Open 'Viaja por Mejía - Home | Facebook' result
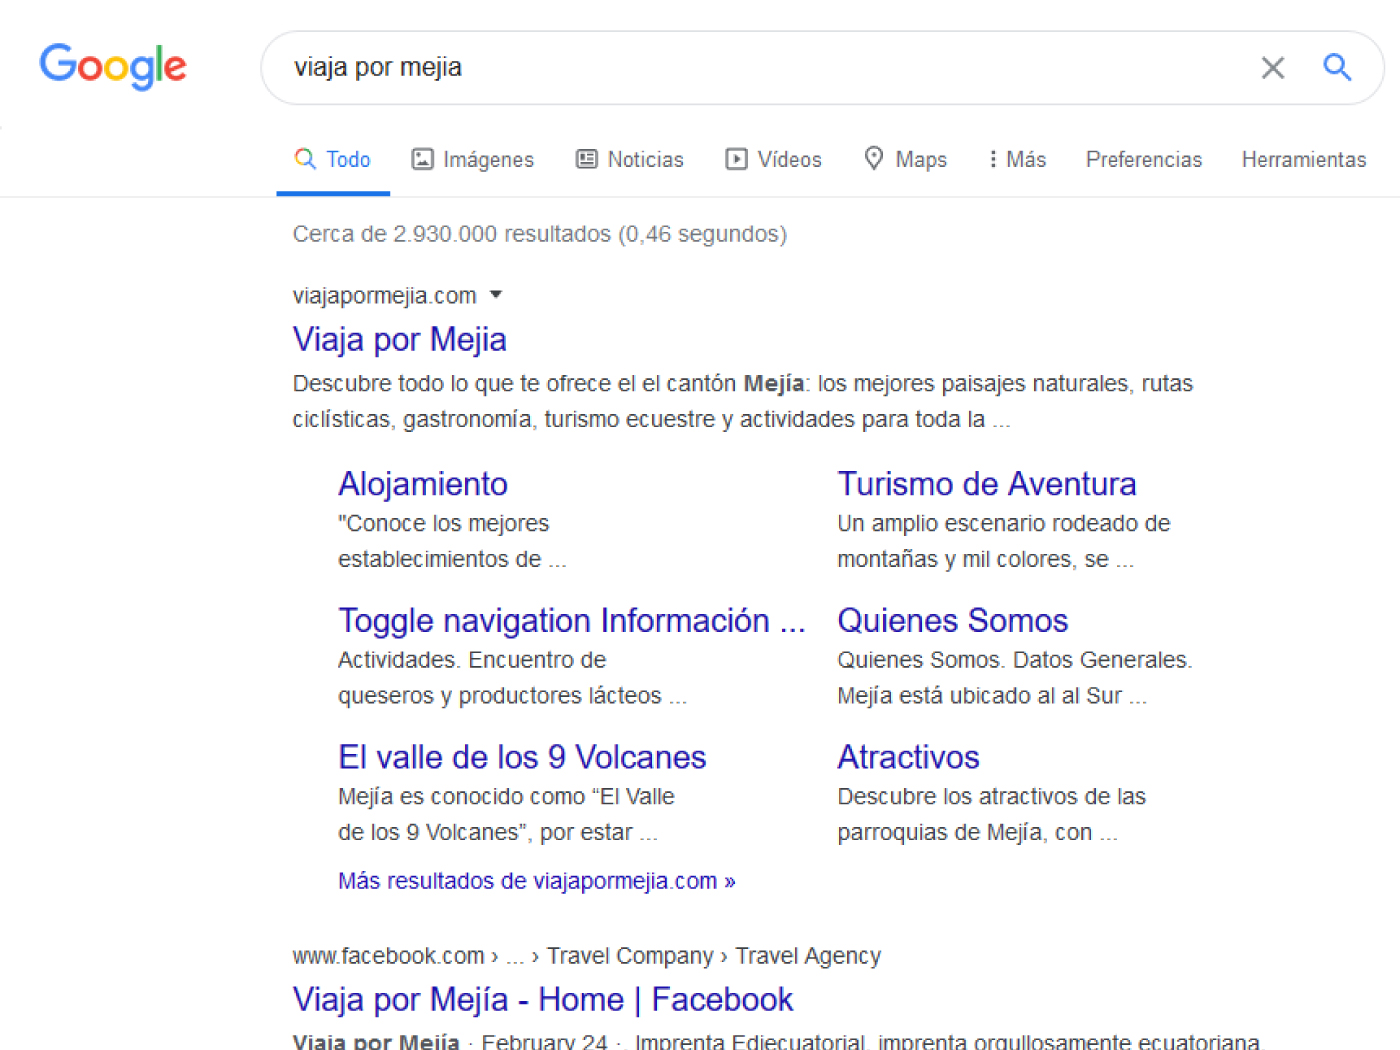The width and height of the screenshot is (1400, 1050). pyautogui.click(x=543, y=999)
